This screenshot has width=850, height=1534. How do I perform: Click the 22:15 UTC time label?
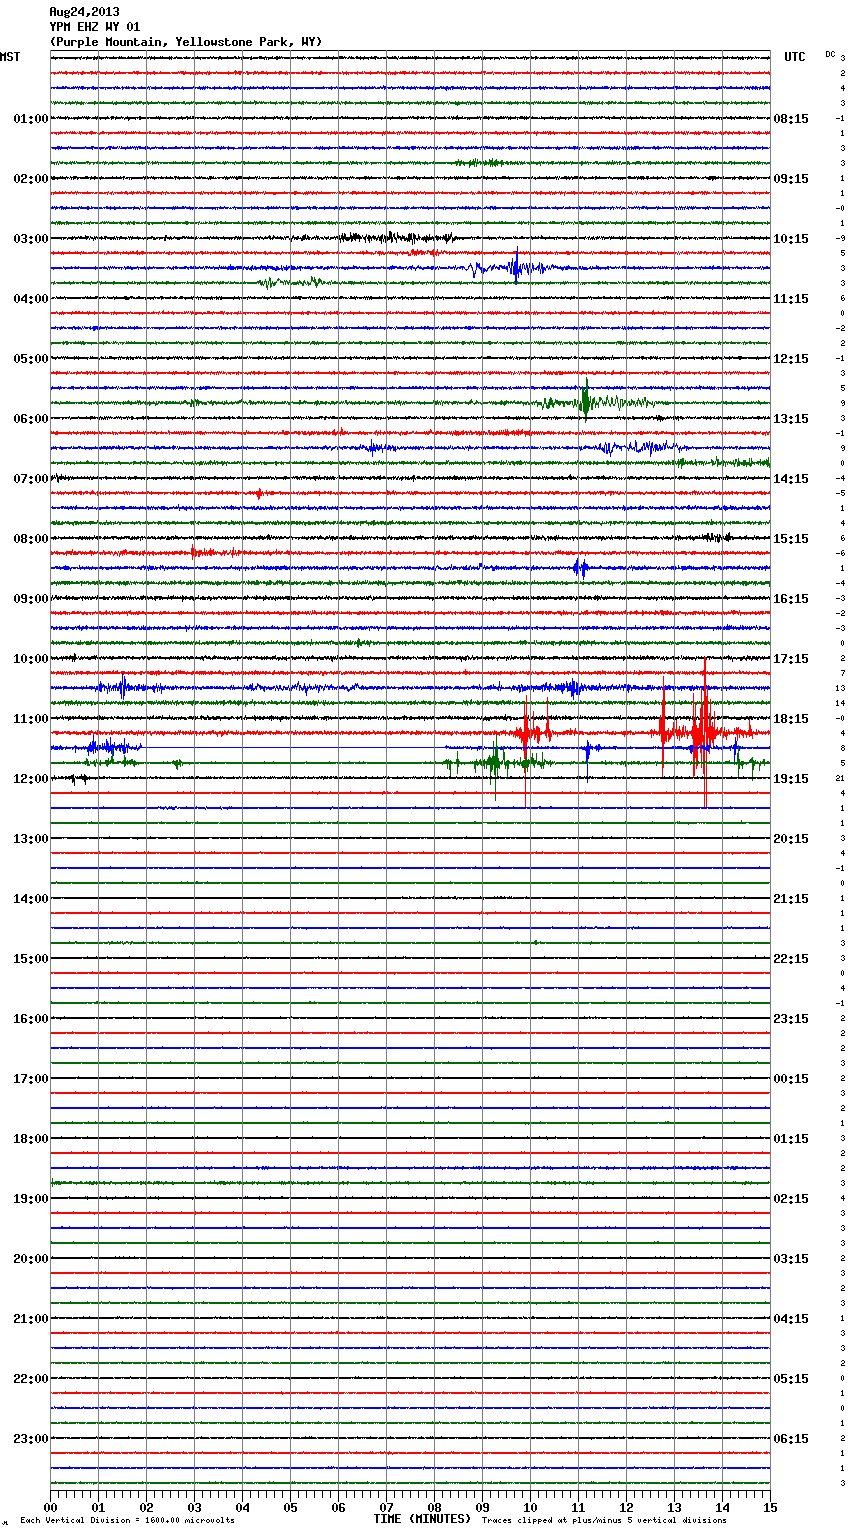click(791, 959)
